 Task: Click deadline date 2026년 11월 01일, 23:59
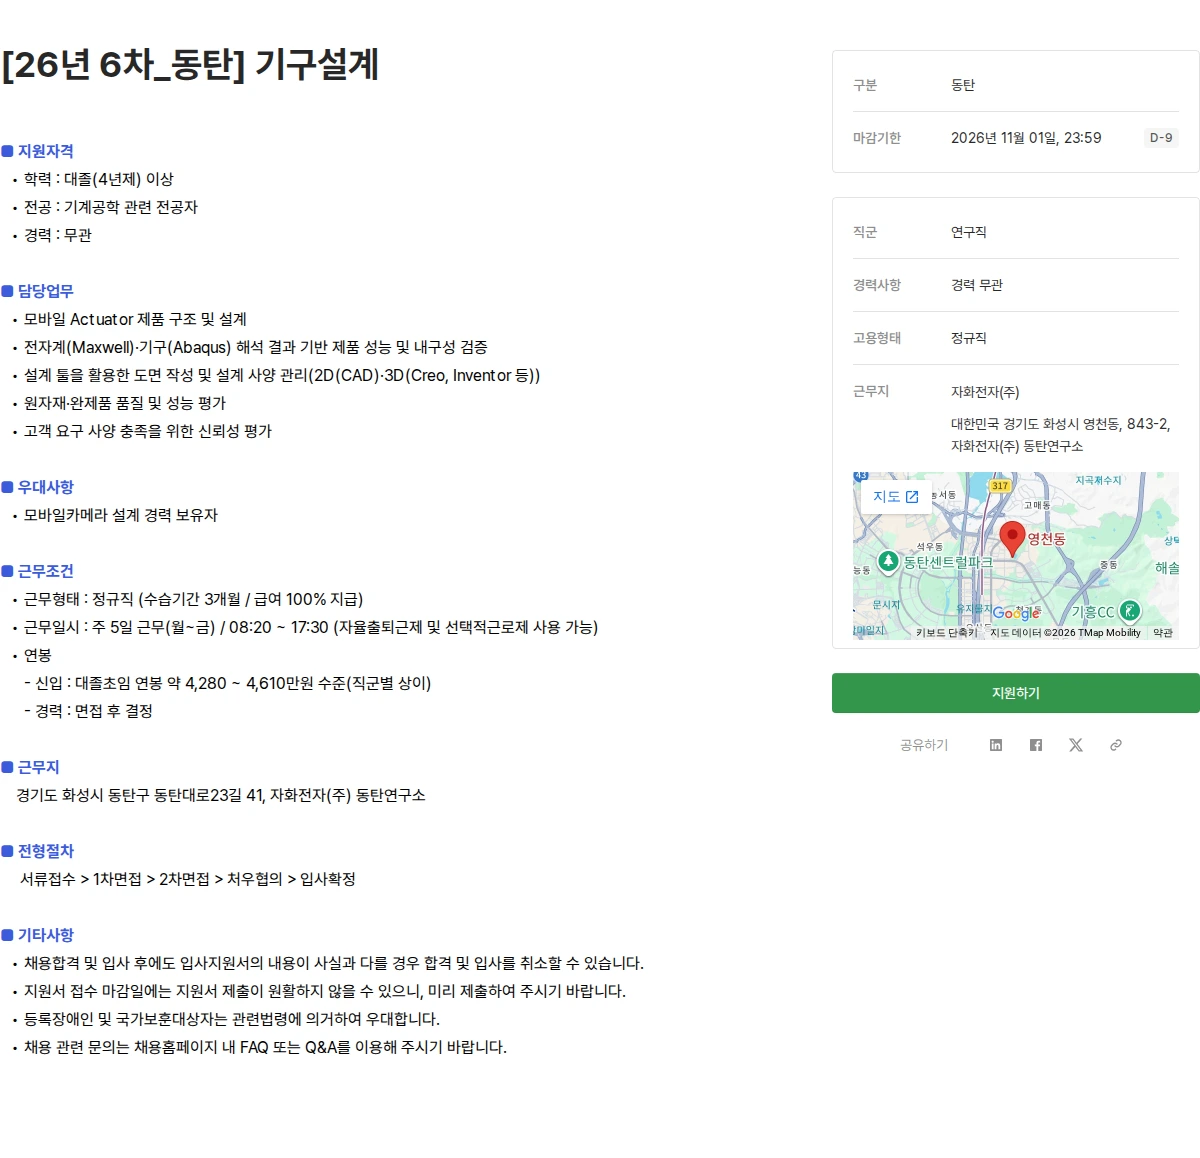pos(1026,138)
